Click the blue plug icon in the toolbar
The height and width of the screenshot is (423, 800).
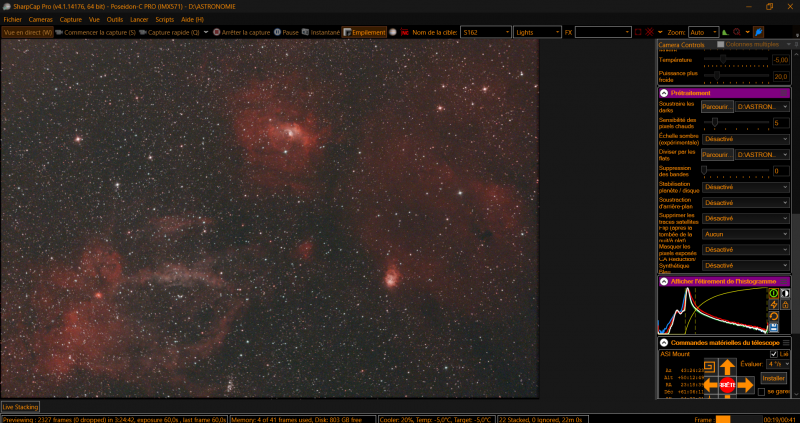coord(759,32)
